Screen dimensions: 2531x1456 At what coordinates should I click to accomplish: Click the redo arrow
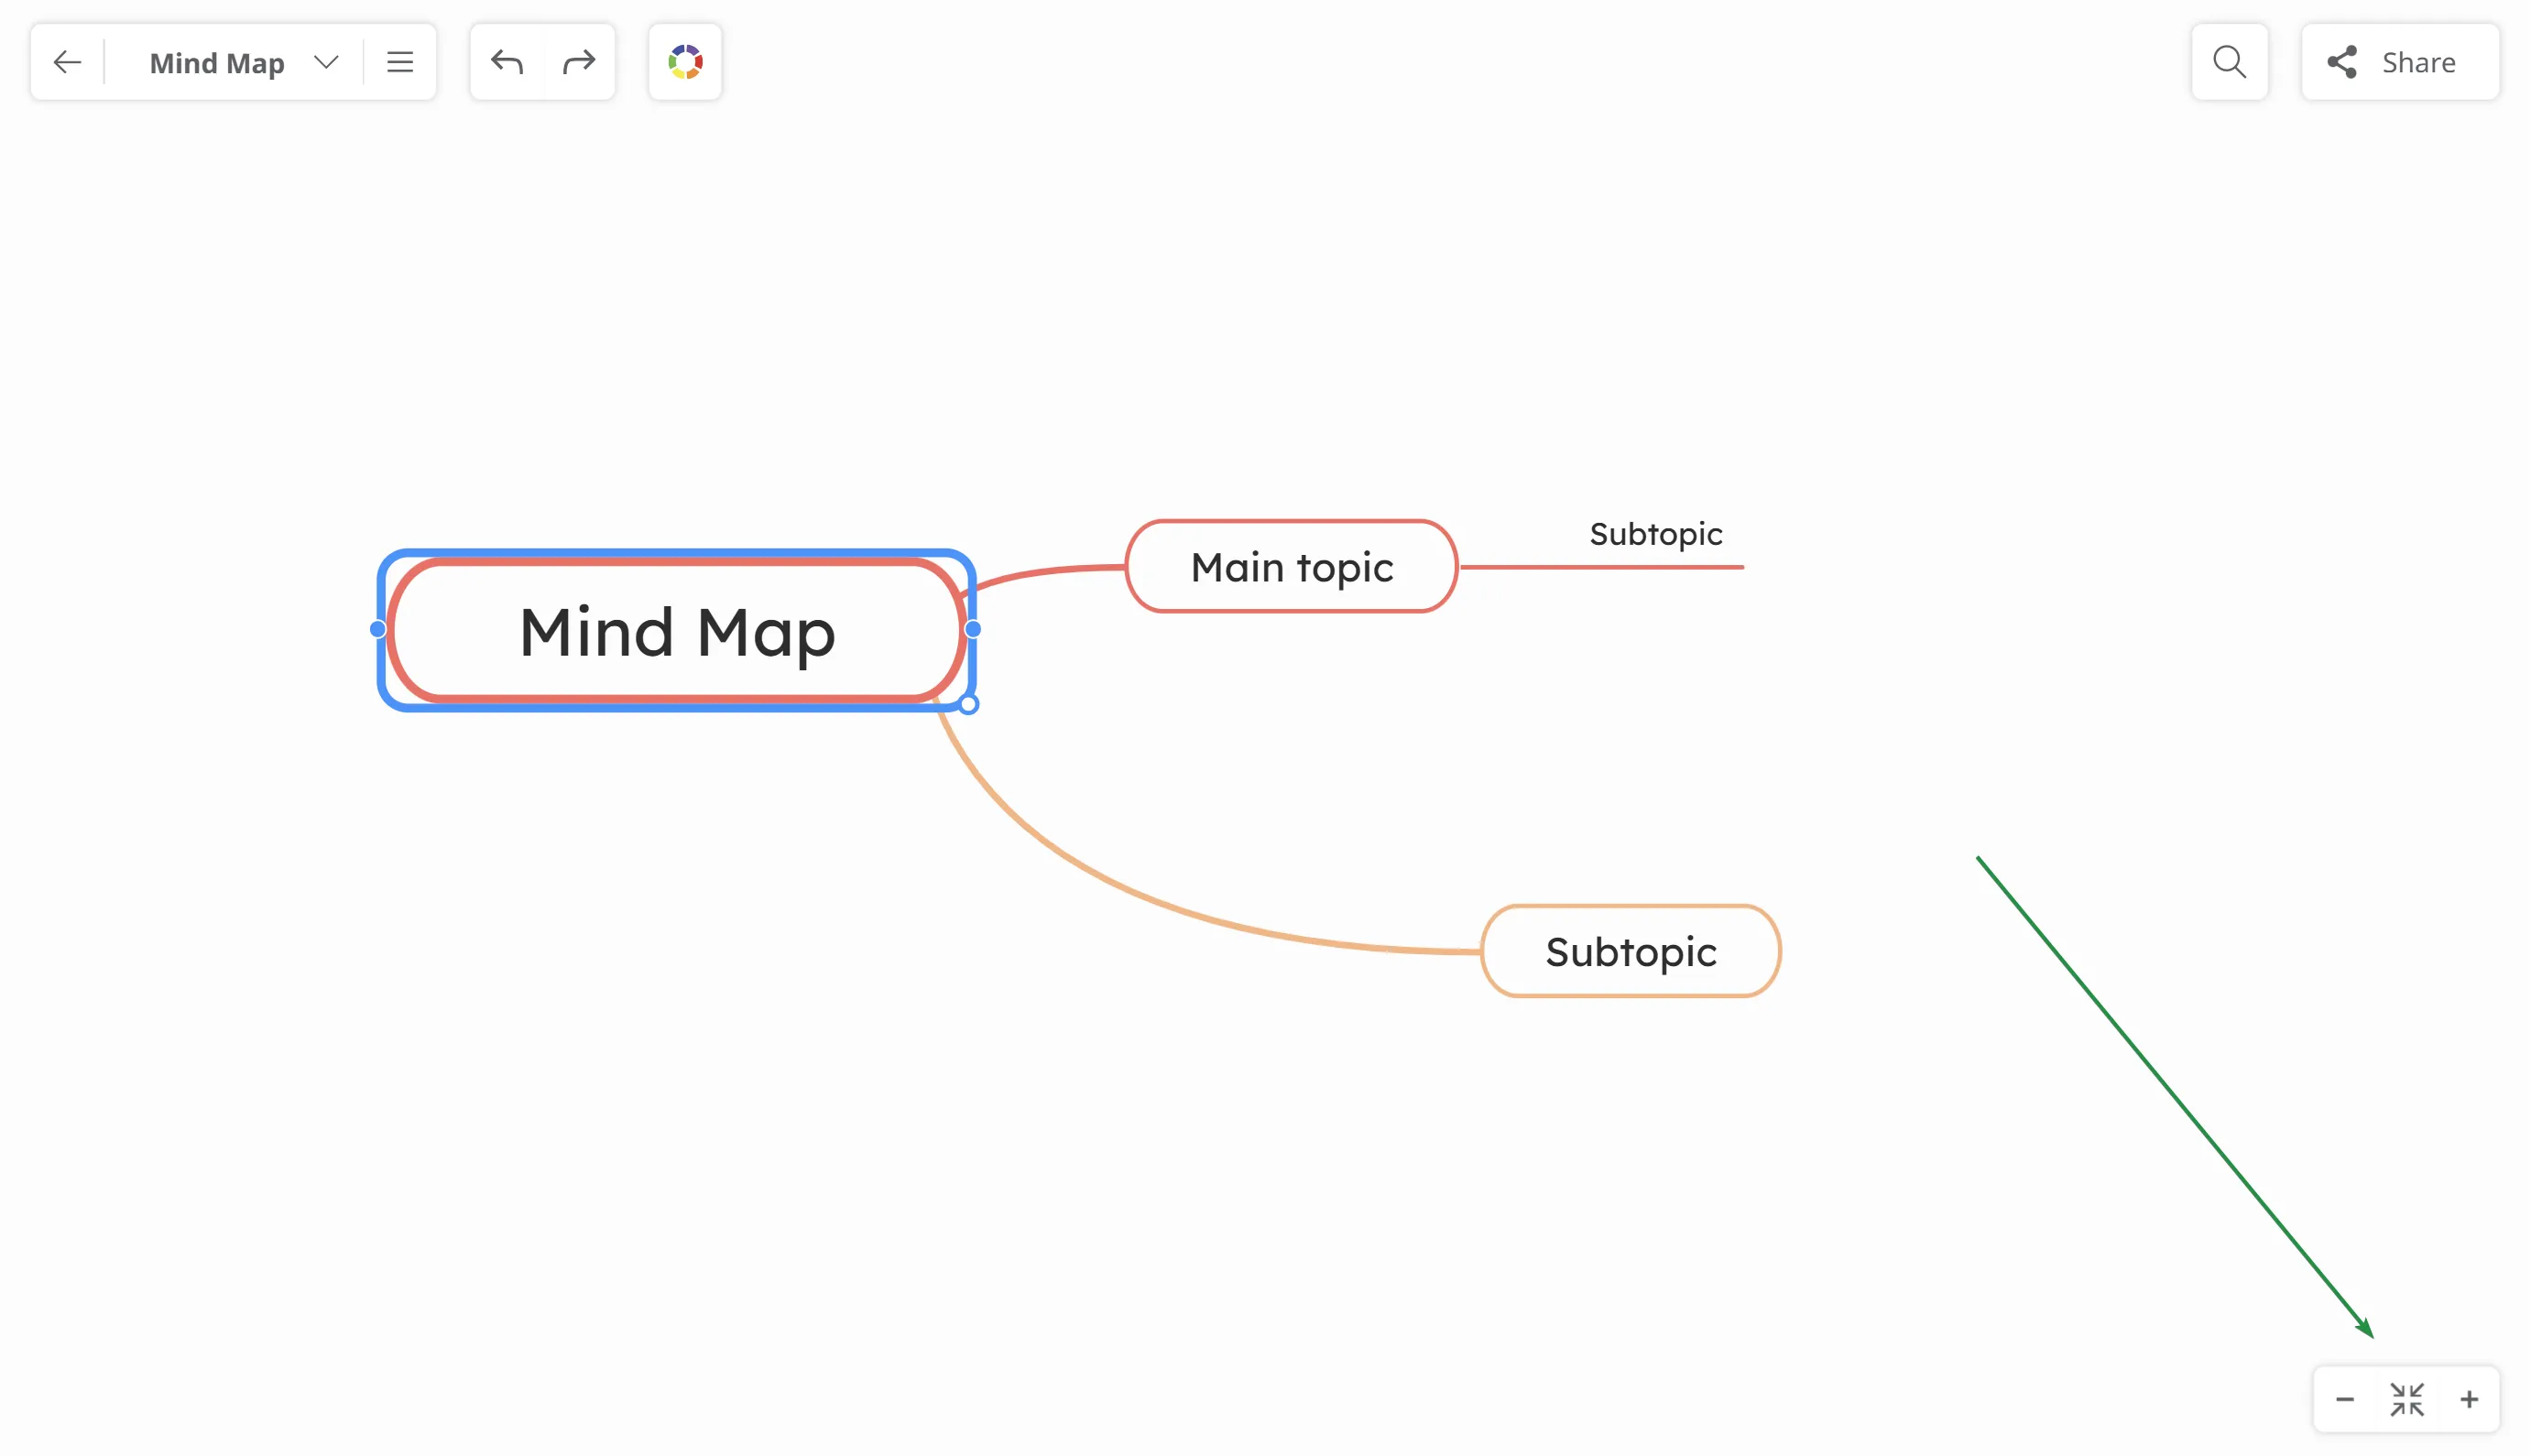point(579,62)
